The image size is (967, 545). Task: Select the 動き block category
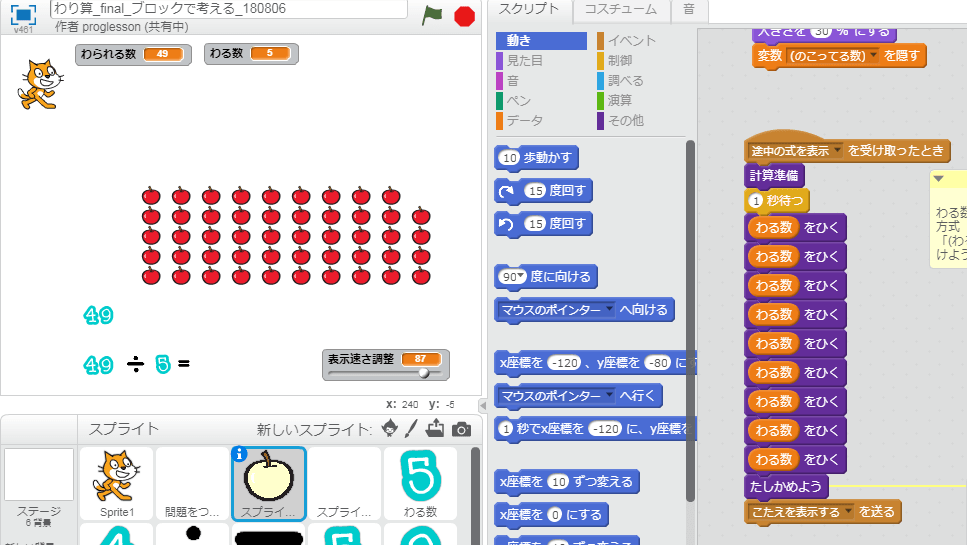point(541,41)
